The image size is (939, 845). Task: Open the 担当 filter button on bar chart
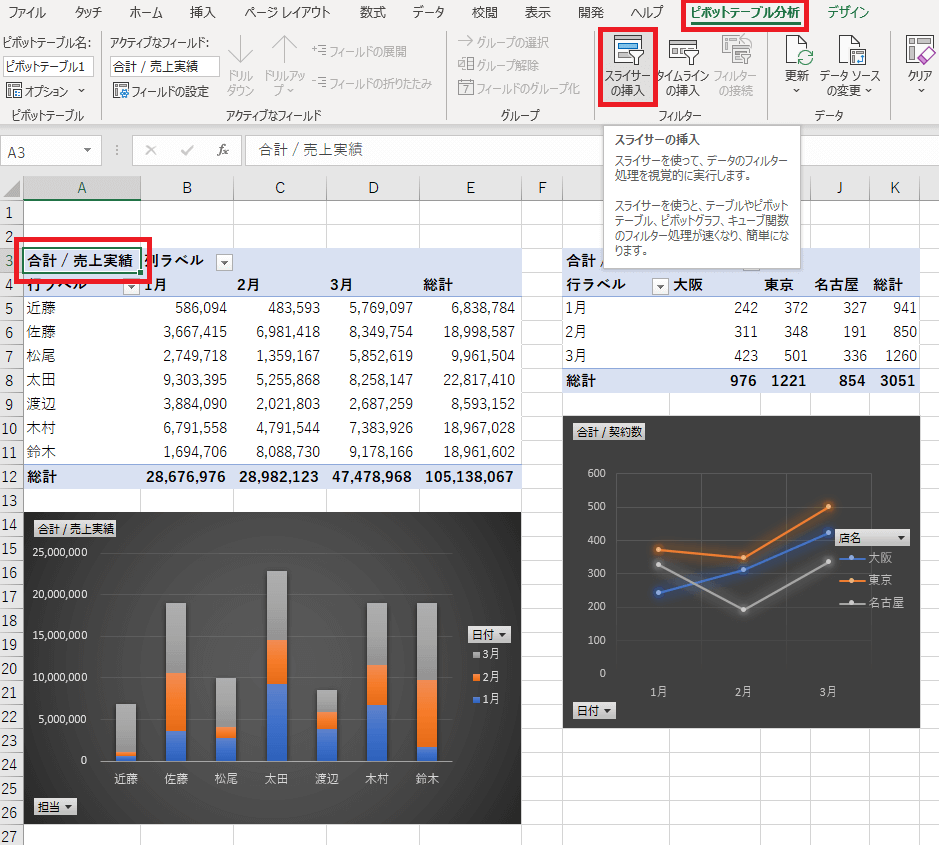(x=55, y=807)
